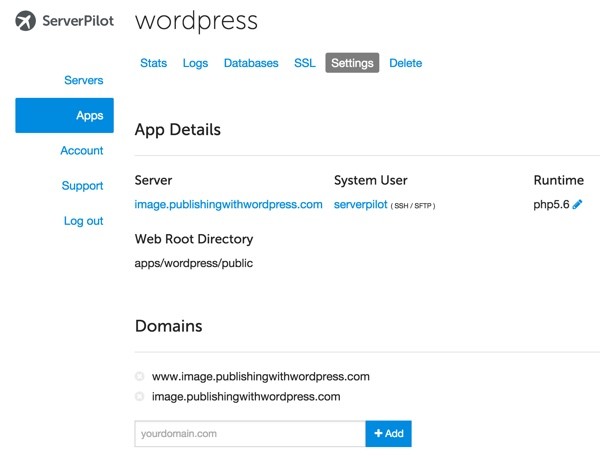
Task: Select the apps/wordpress/public path text
Action: (x=194, y=263)
